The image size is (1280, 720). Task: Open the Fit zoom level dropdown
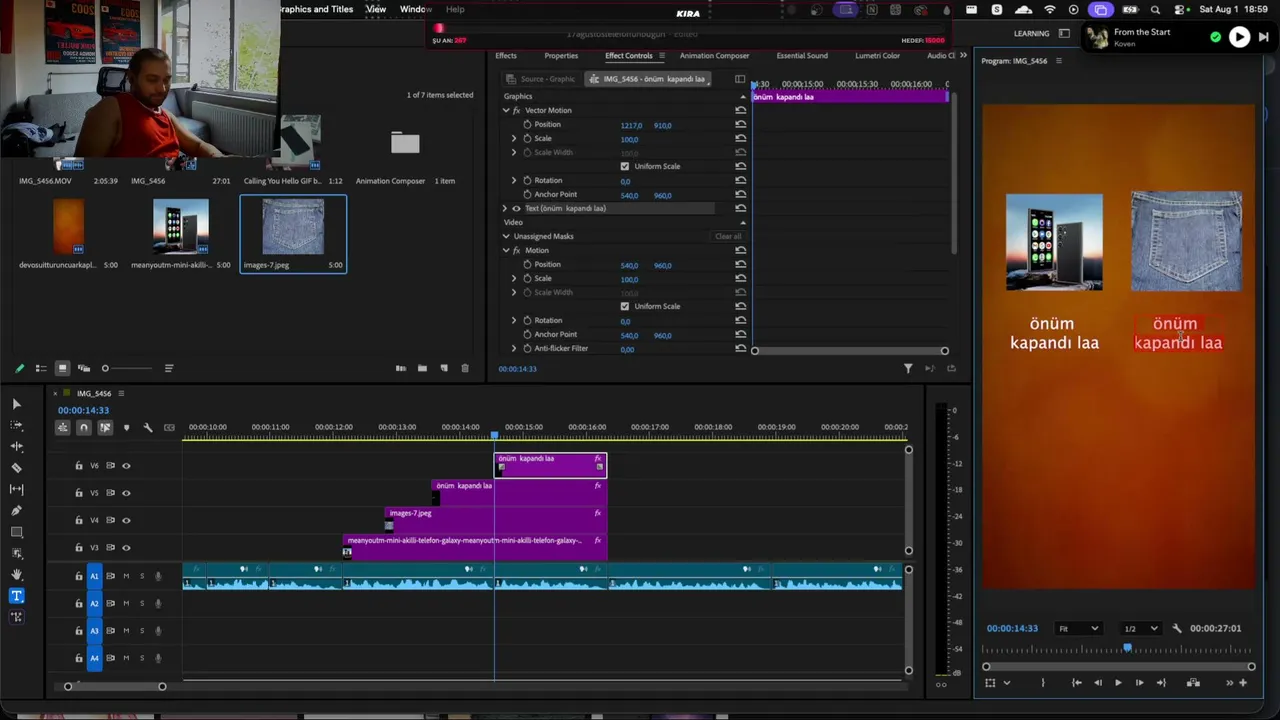1078,628
